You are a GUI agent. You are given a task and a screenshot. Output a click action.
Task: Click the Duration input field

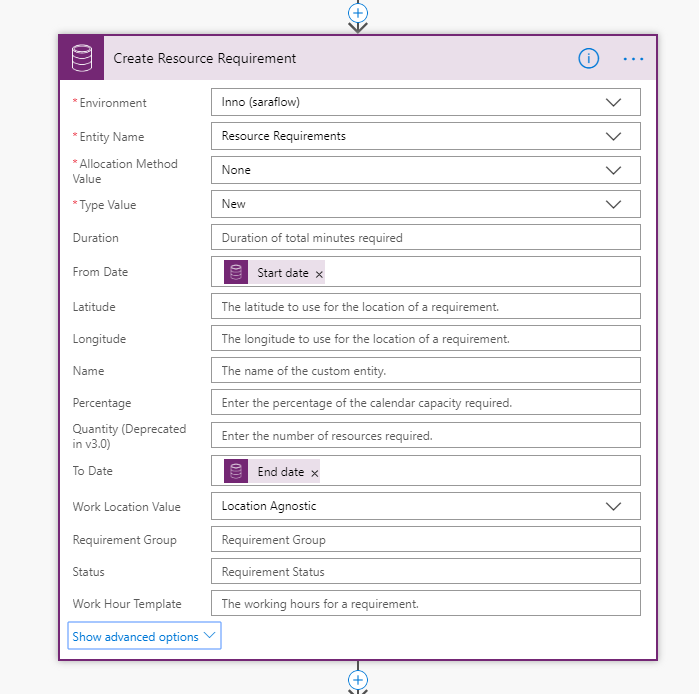pos(425,238)
